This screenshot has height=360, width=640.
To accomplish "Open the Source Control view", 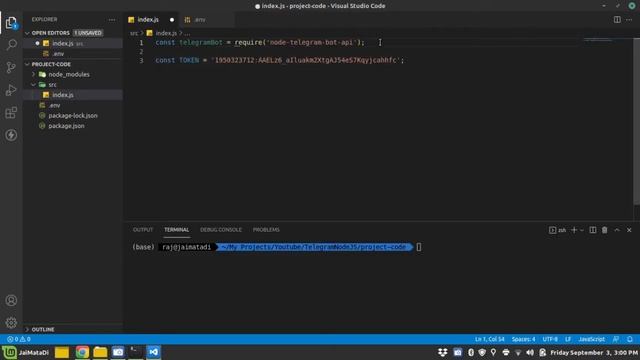I will pyautogui.click(x=11, y=67).
